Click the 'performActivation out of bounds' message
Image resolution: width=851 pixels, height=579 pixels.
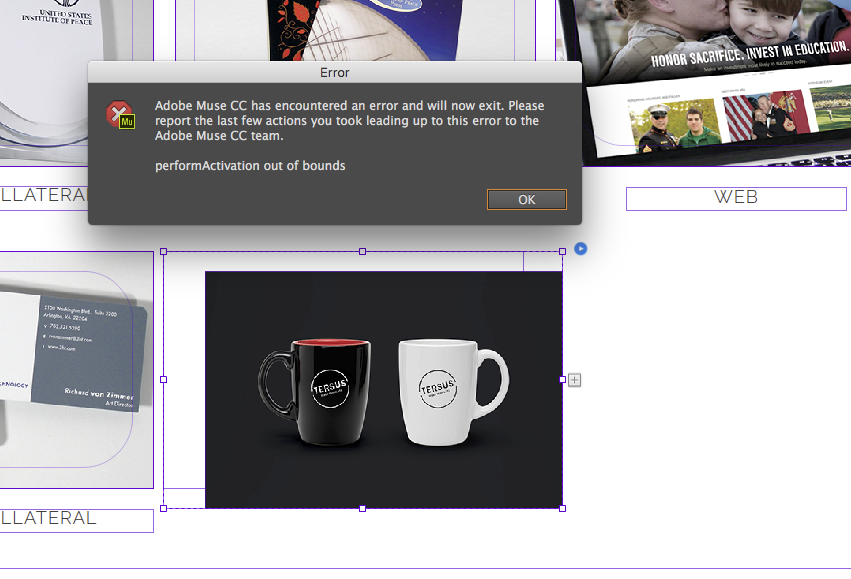click(250, 166)
